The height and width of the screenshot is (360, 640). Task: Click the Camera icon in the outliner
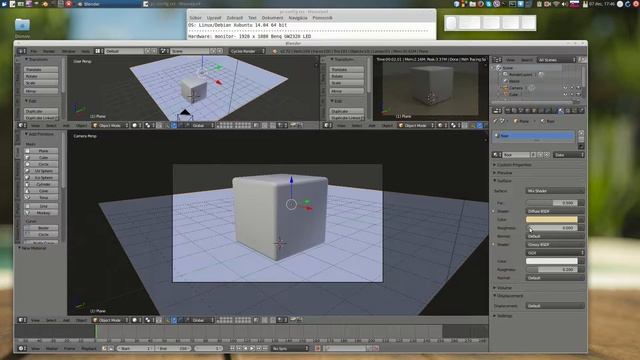point(506,88)
